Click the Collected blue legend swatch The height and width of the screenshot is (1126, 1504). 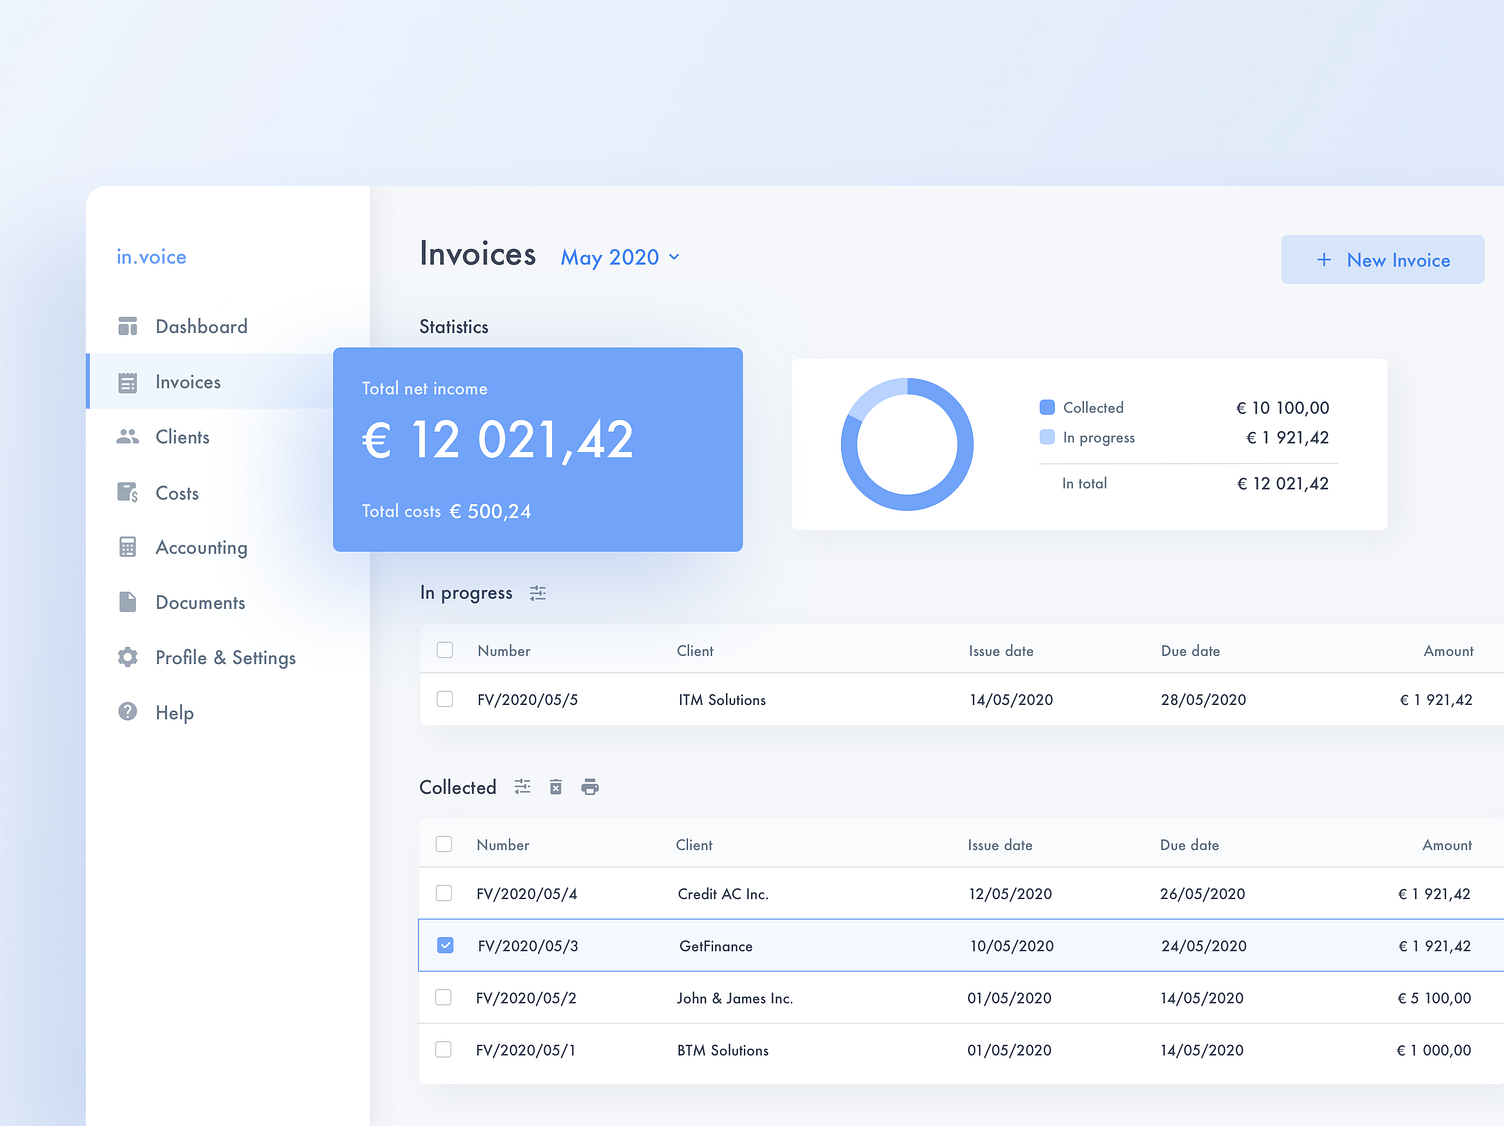click(x=1047, y=407)
